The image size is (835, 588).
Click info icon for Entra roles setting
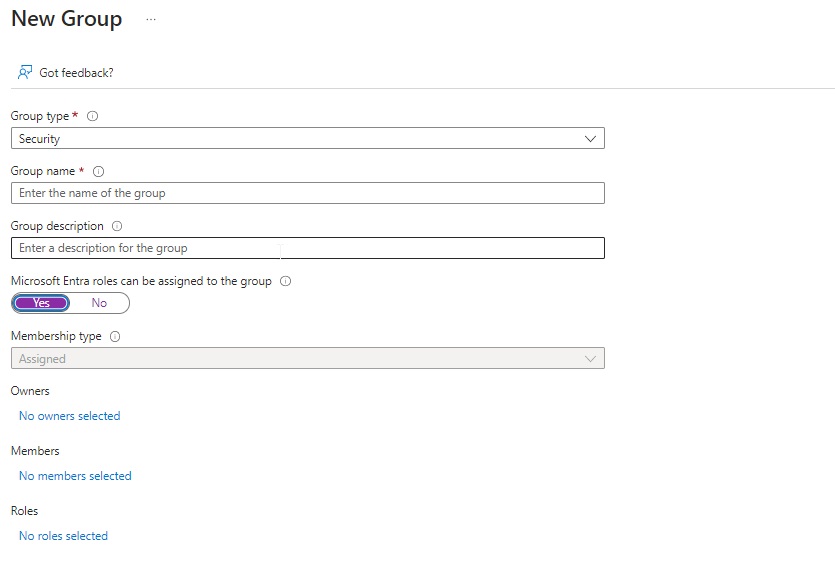[285, 281]
